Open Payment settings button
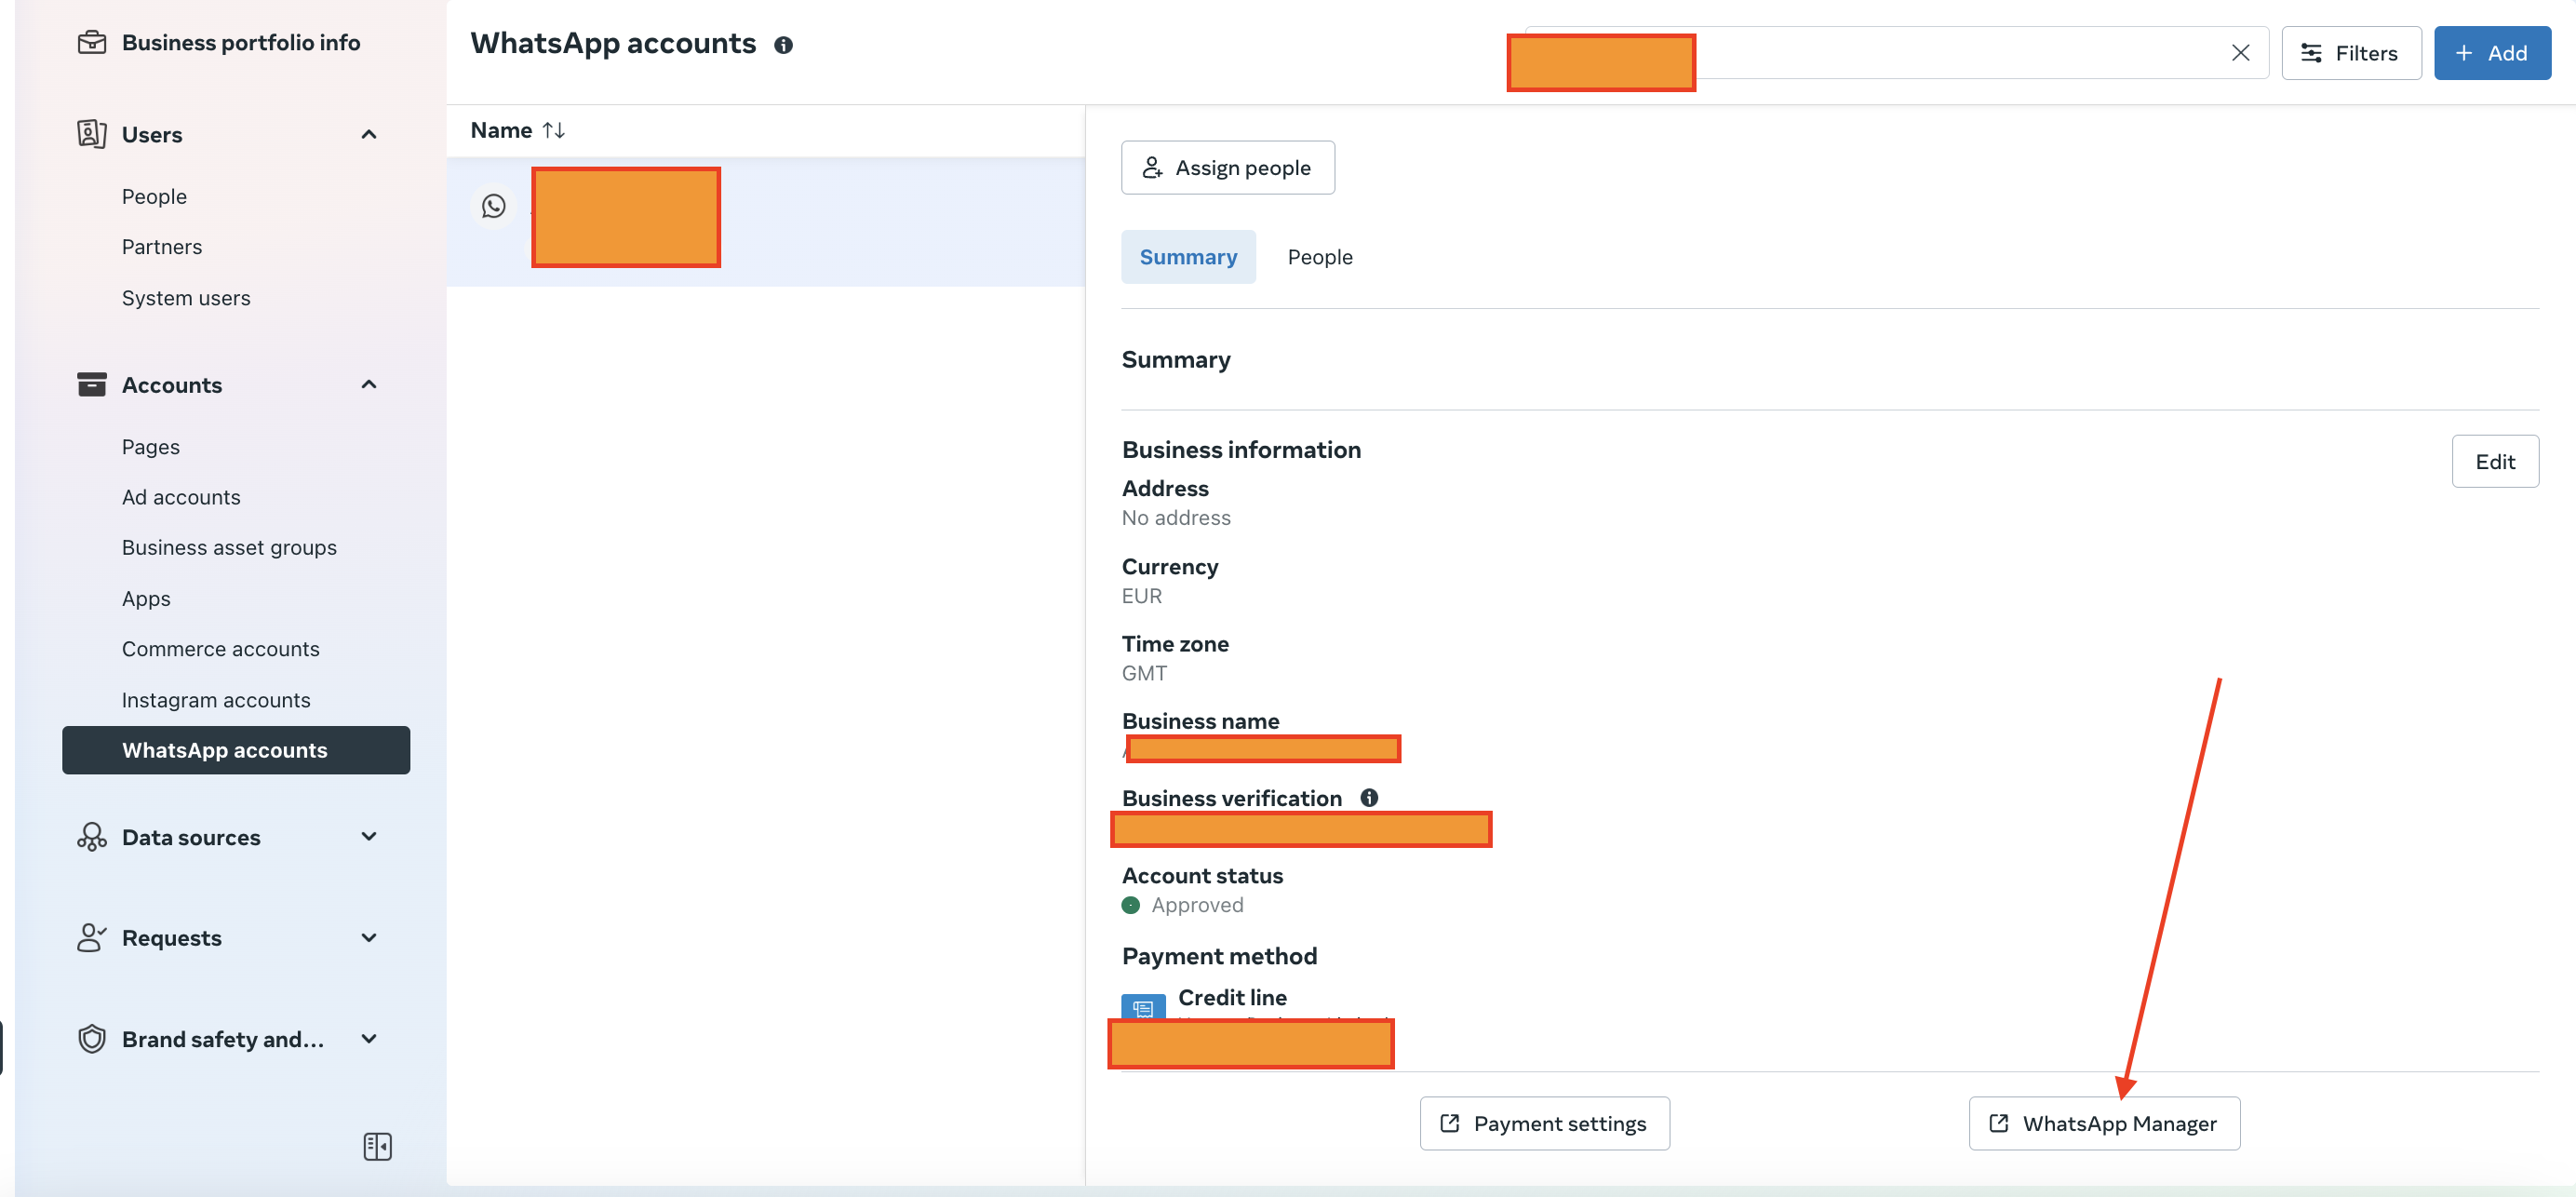The height and width of the screenshot is (1197, 2576). coord(1544,1123)
